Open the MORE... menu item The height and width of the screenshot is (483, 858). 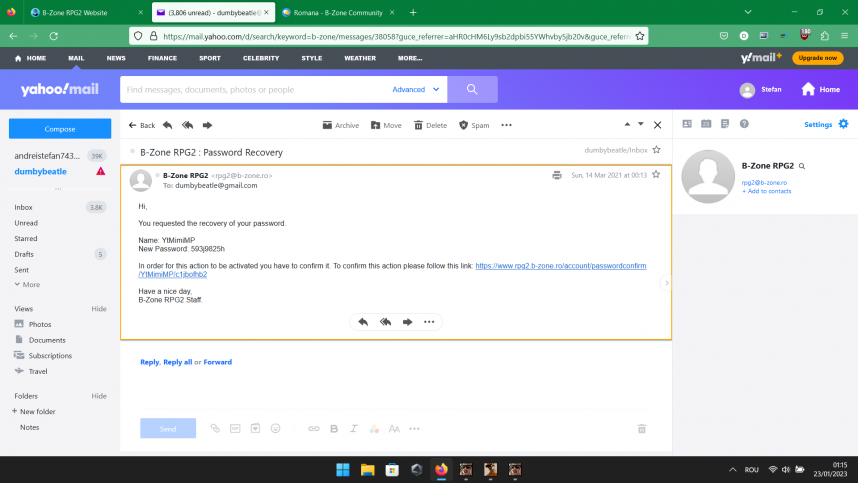[x=410, y=58]
